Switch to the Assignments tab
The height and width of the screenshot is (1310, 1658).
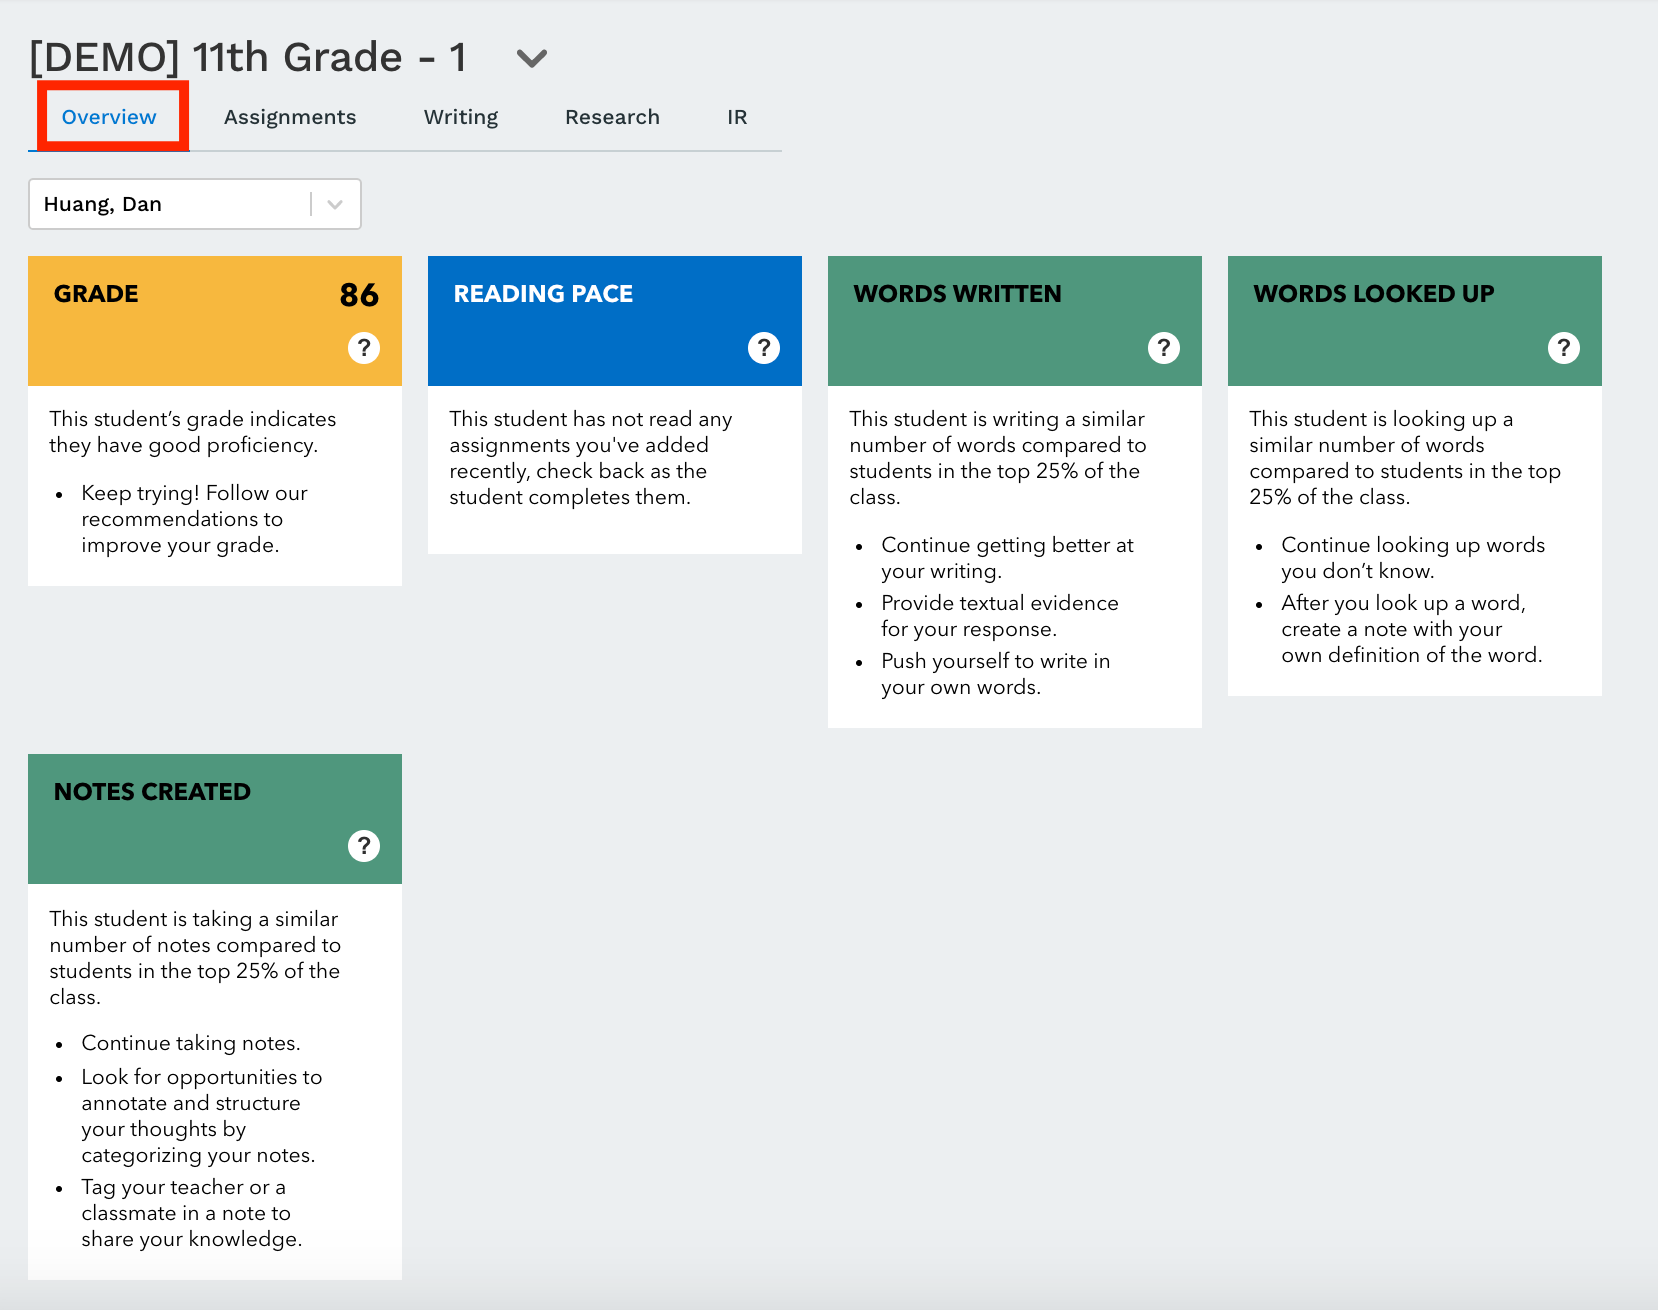(290, 117)
